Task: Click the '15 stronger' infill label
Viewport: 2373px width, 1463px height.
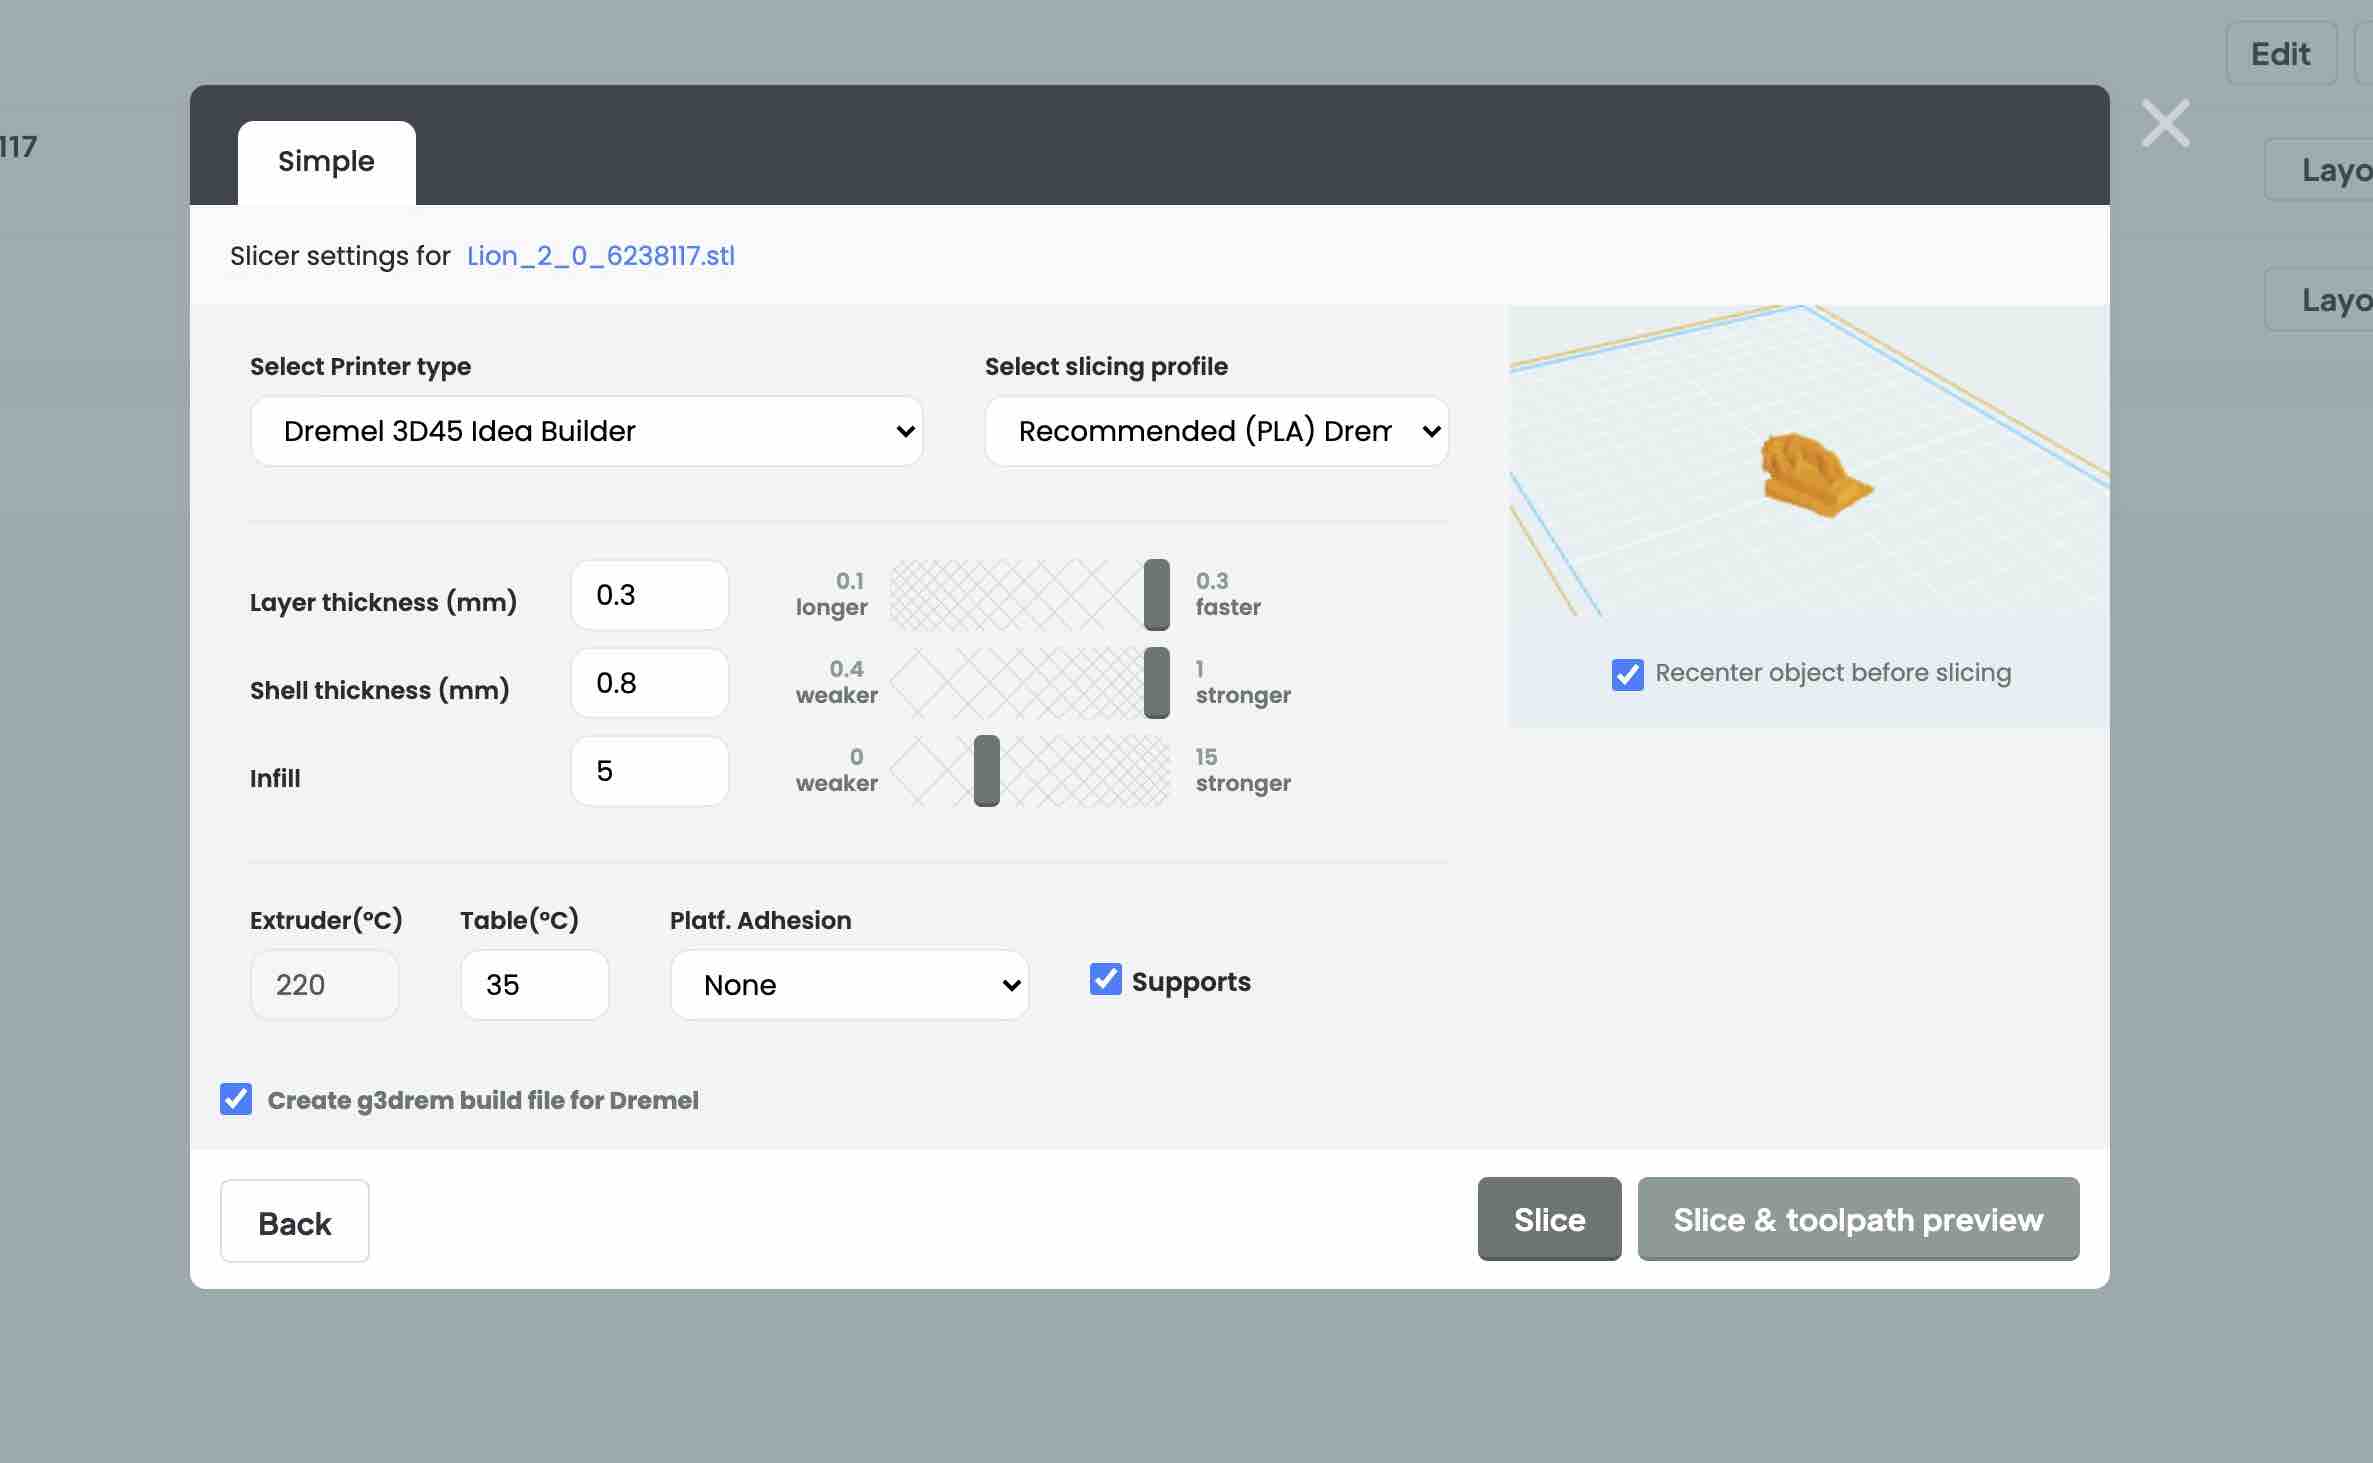Action: (1243, 770)
